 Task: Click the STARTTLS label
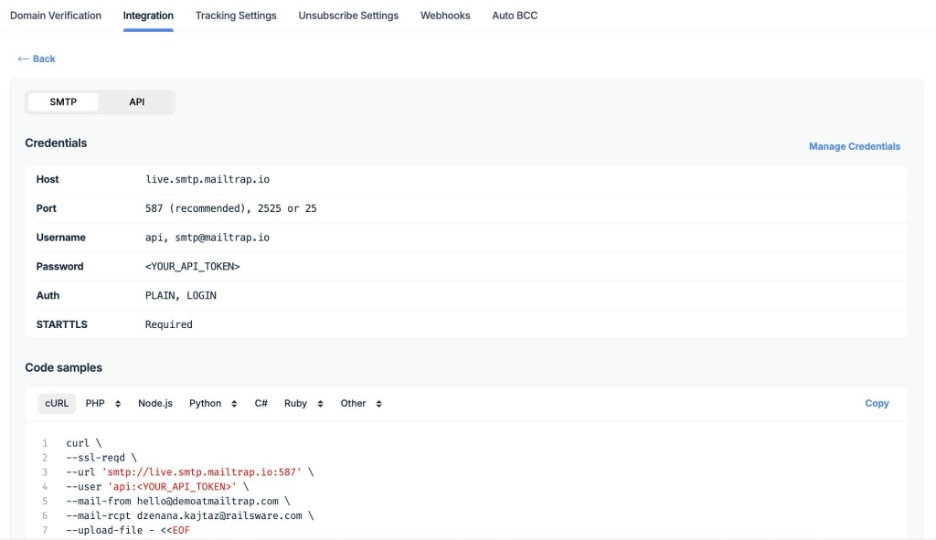62,325
